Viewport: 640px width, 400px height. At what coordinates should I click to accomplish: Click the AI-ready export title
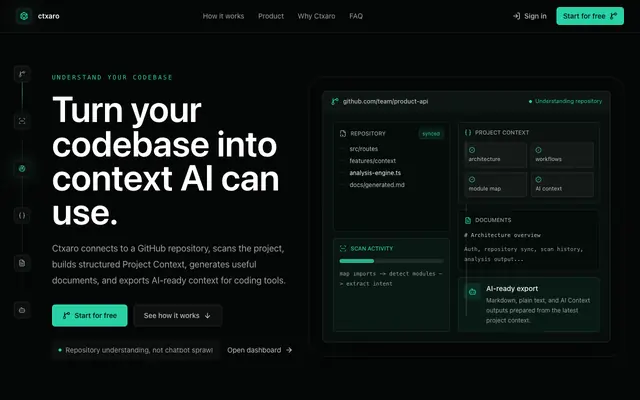coord(512,289)
